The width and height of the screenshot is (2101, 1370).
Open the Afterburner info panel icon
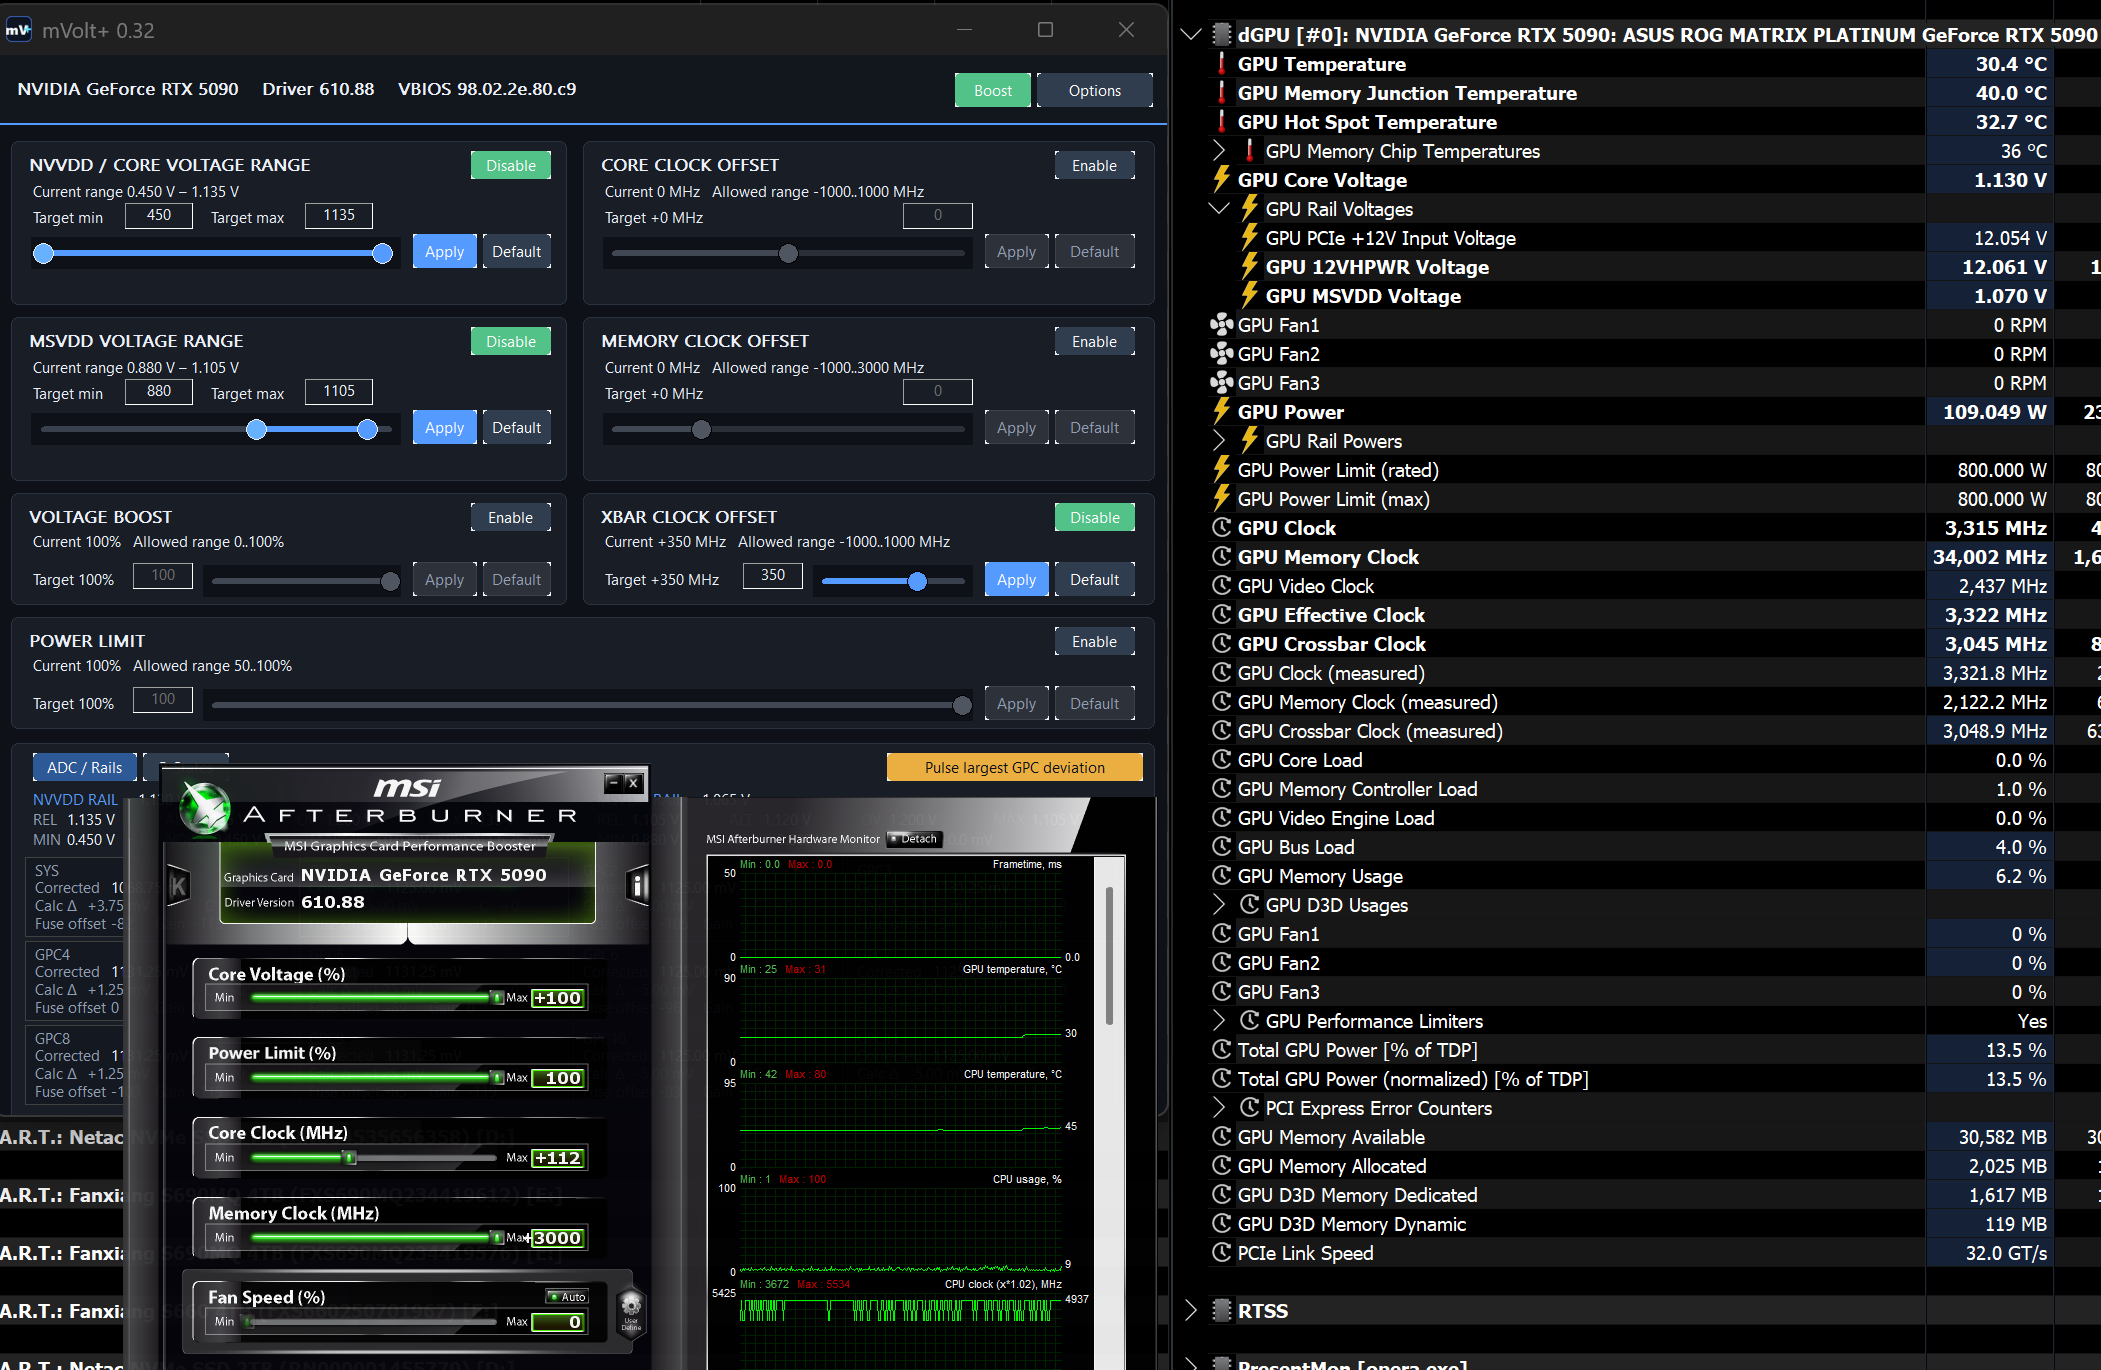(x=637, y=886)
